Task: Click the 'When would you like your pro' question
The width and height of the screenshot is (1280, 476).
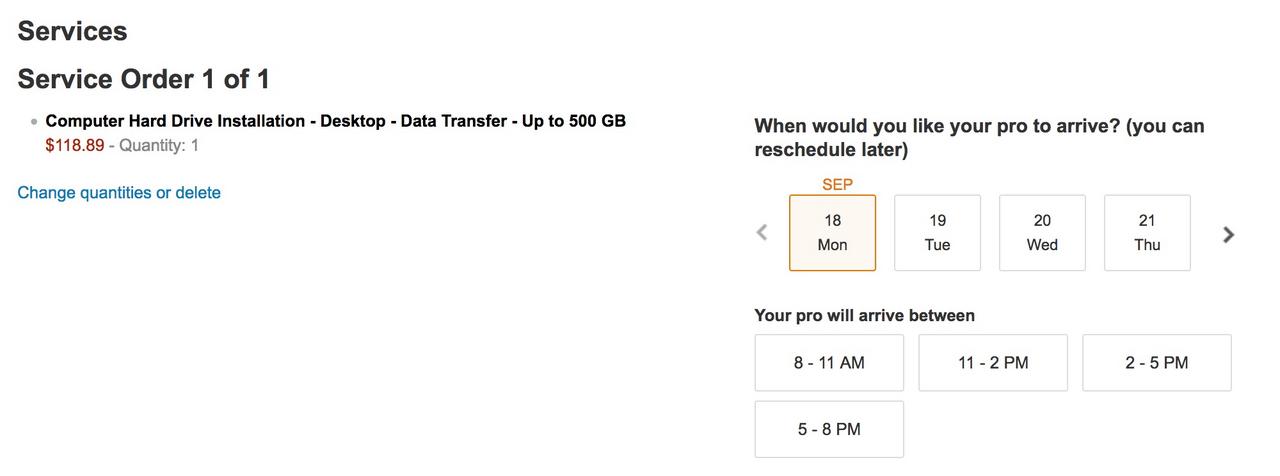Action: 979,138
